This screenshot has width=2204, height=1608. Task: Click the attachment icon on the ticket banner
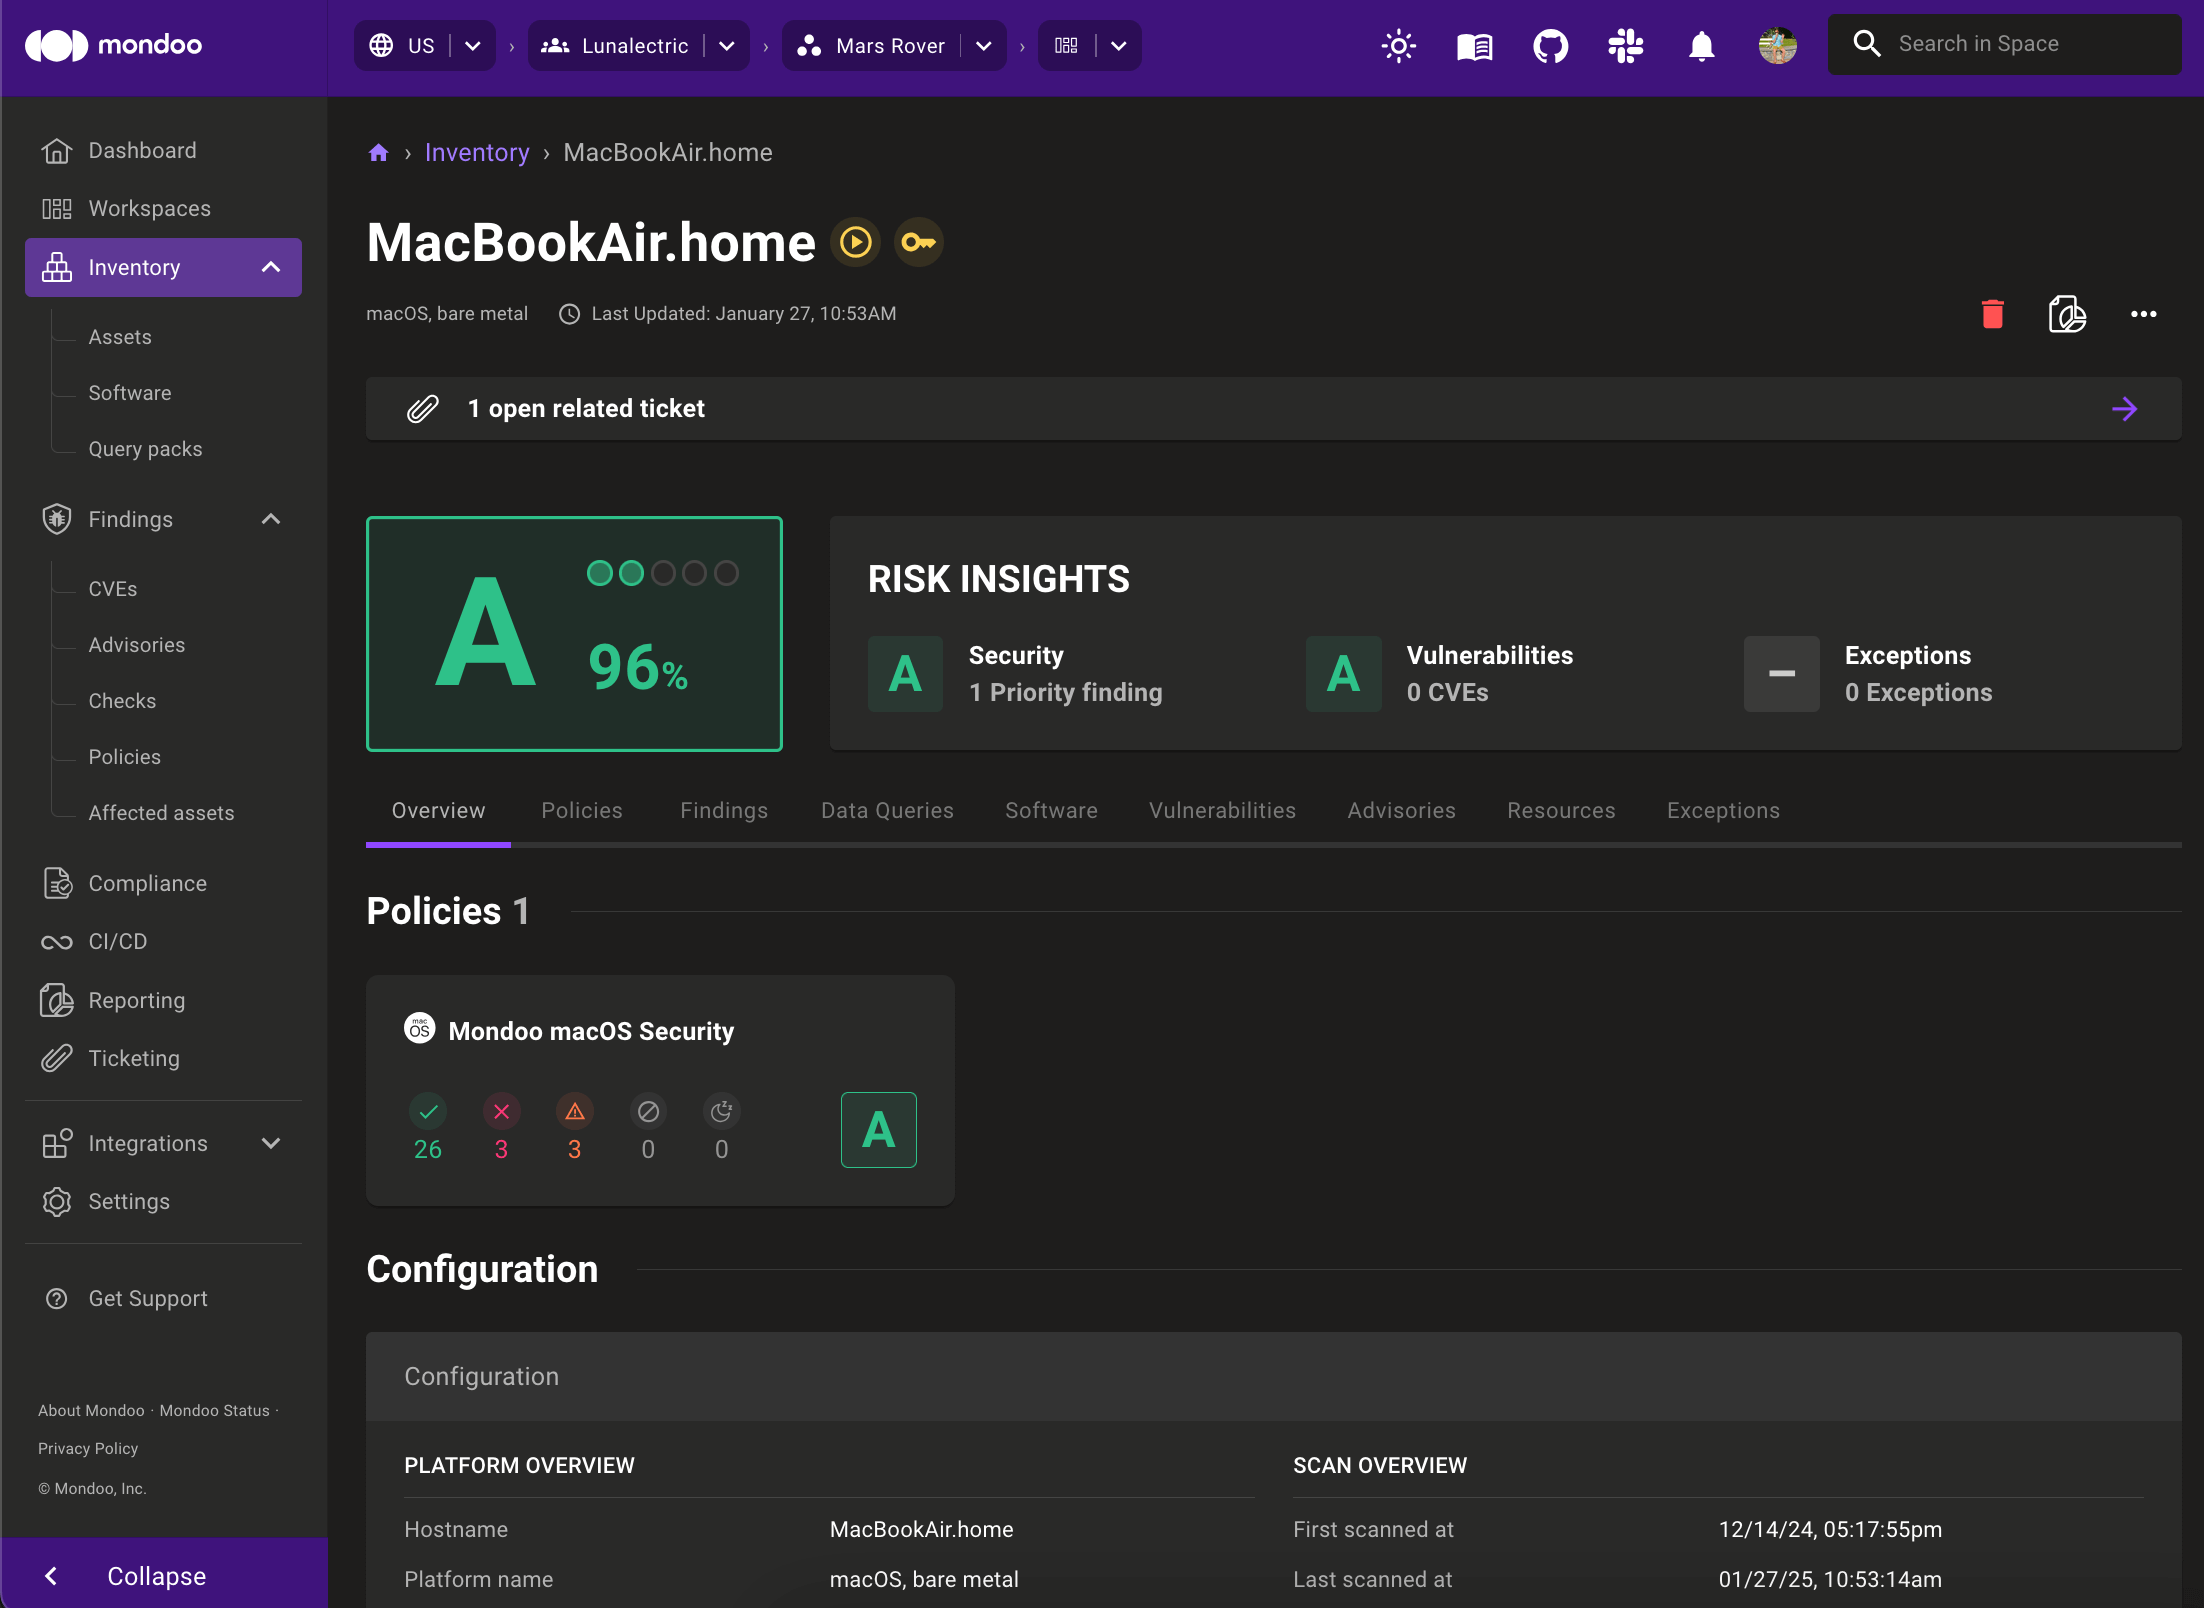(423, 408)
